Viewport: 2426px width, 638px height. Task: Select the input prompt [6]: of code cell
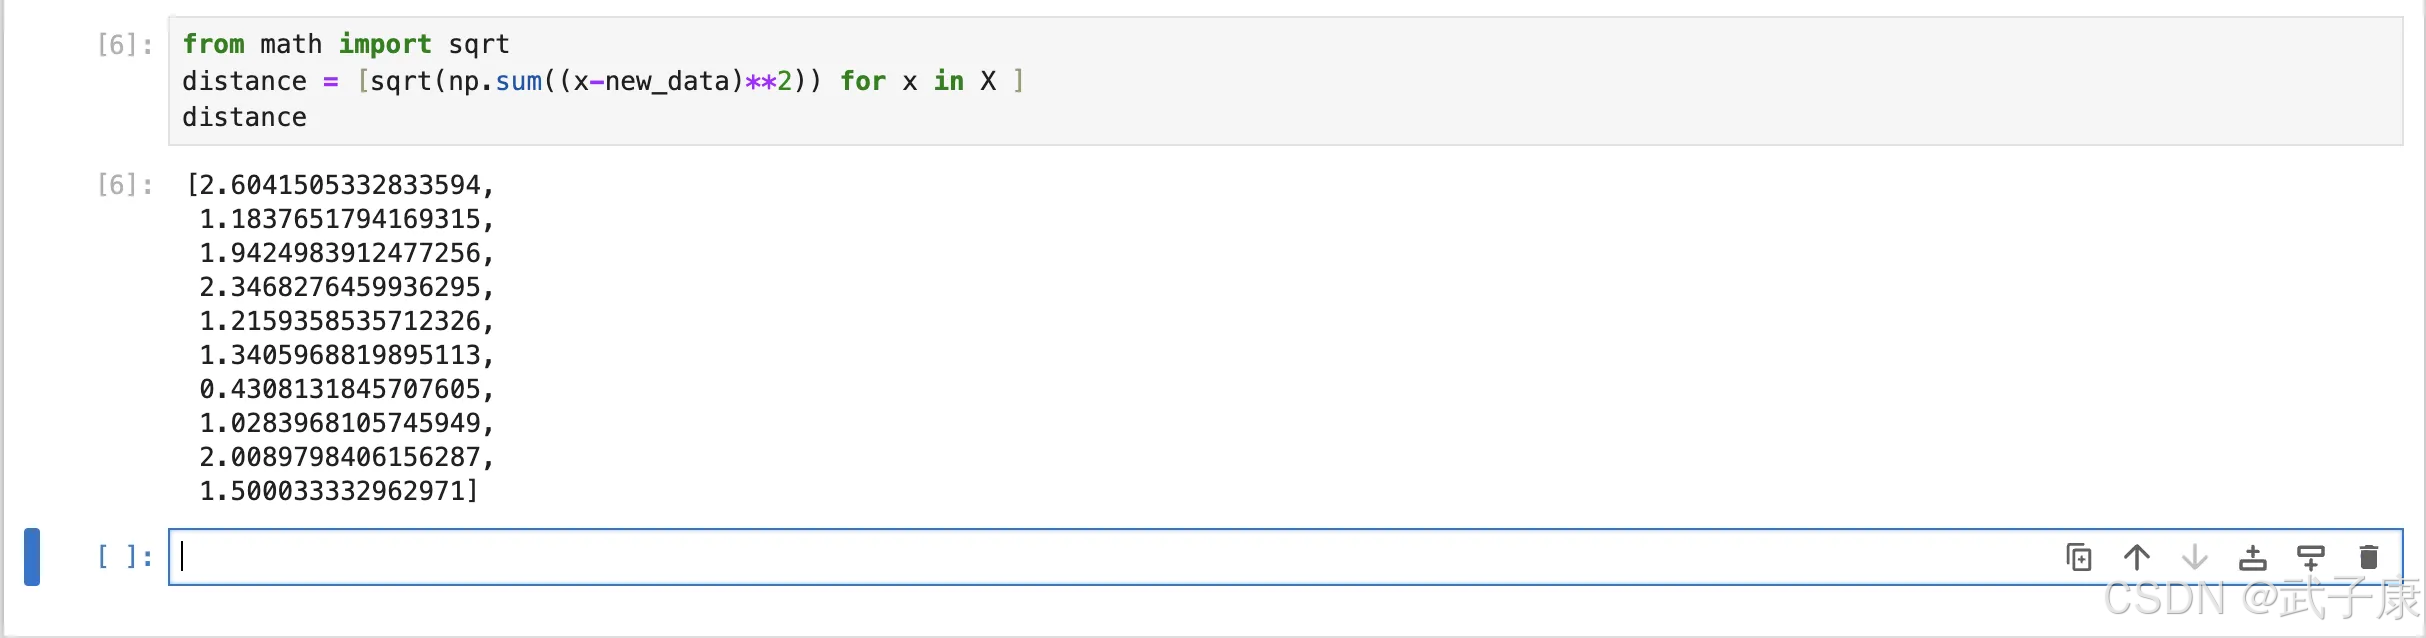click(x=125, y=45)
